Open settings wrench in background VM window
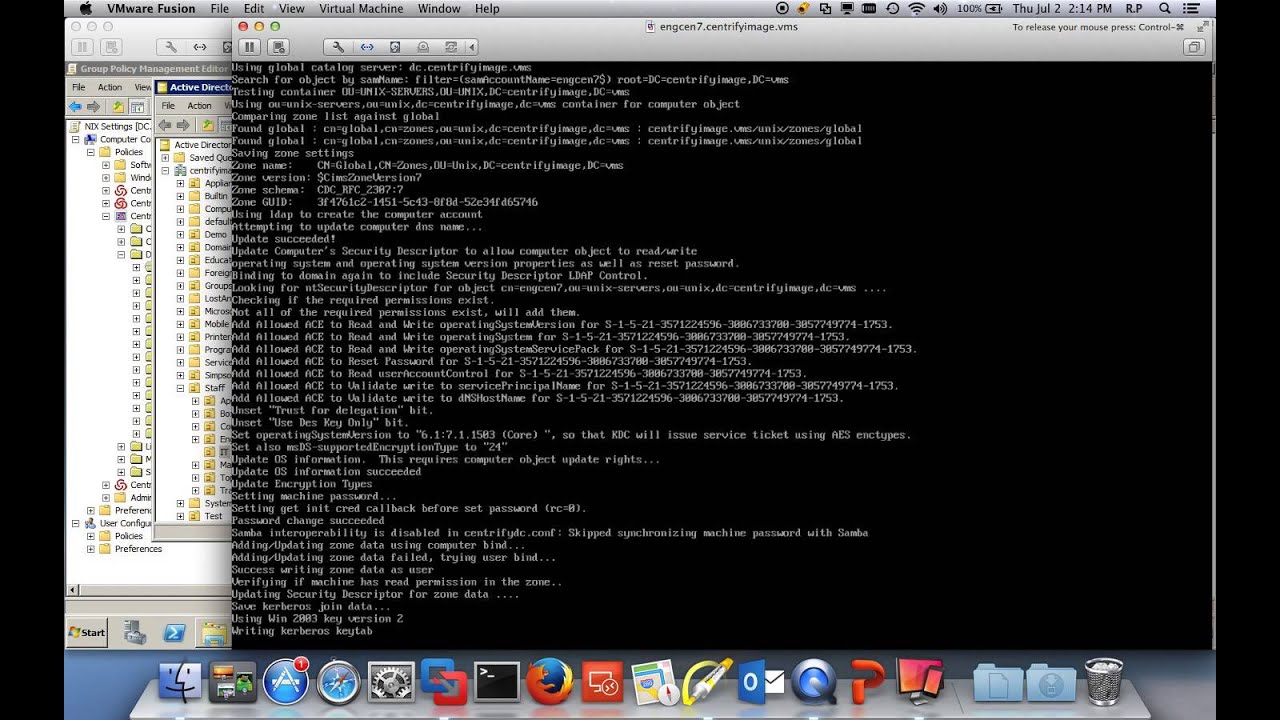1280x720 pixels. tap(171, 47)
